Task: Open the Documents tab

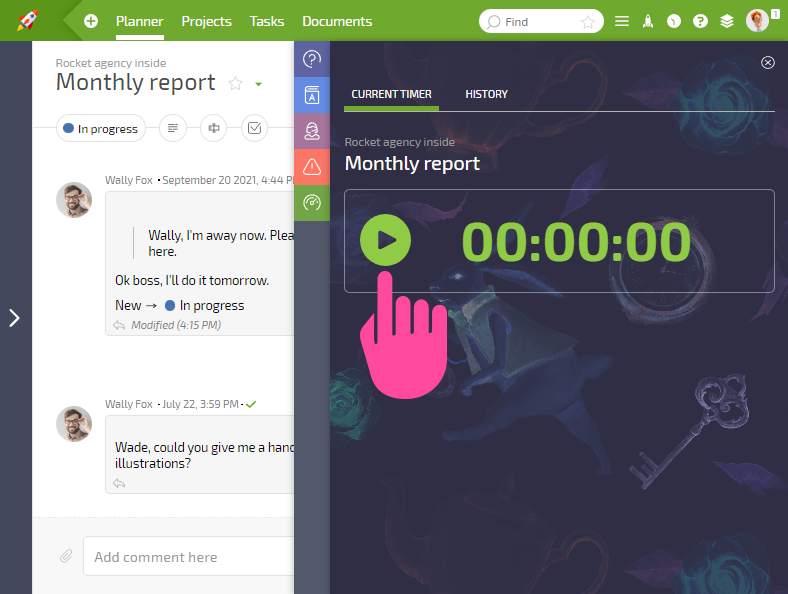Action: tap(337, 22)
